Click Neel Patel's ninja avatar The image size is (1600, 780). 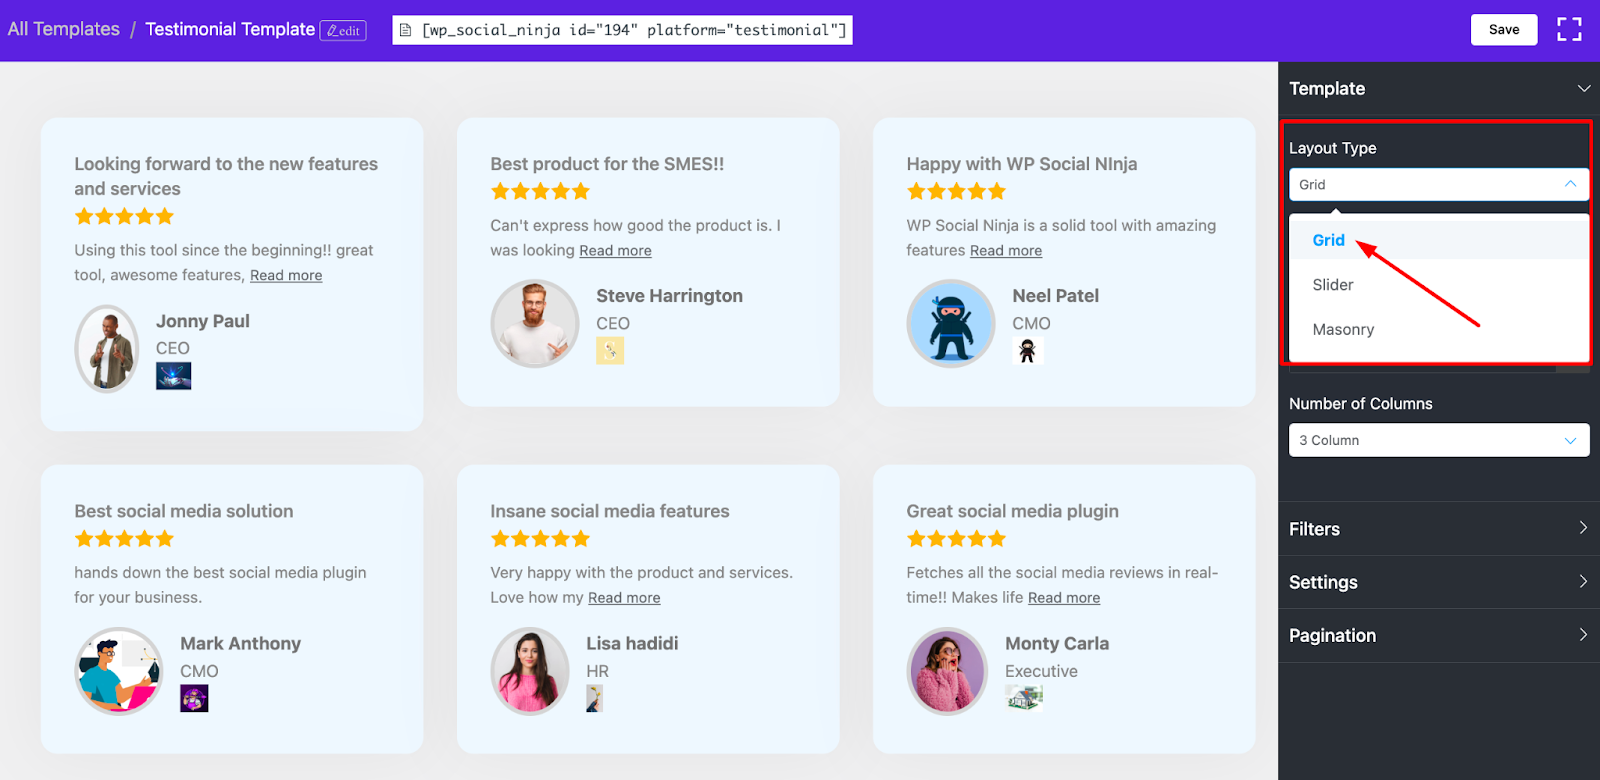[951, 324]
